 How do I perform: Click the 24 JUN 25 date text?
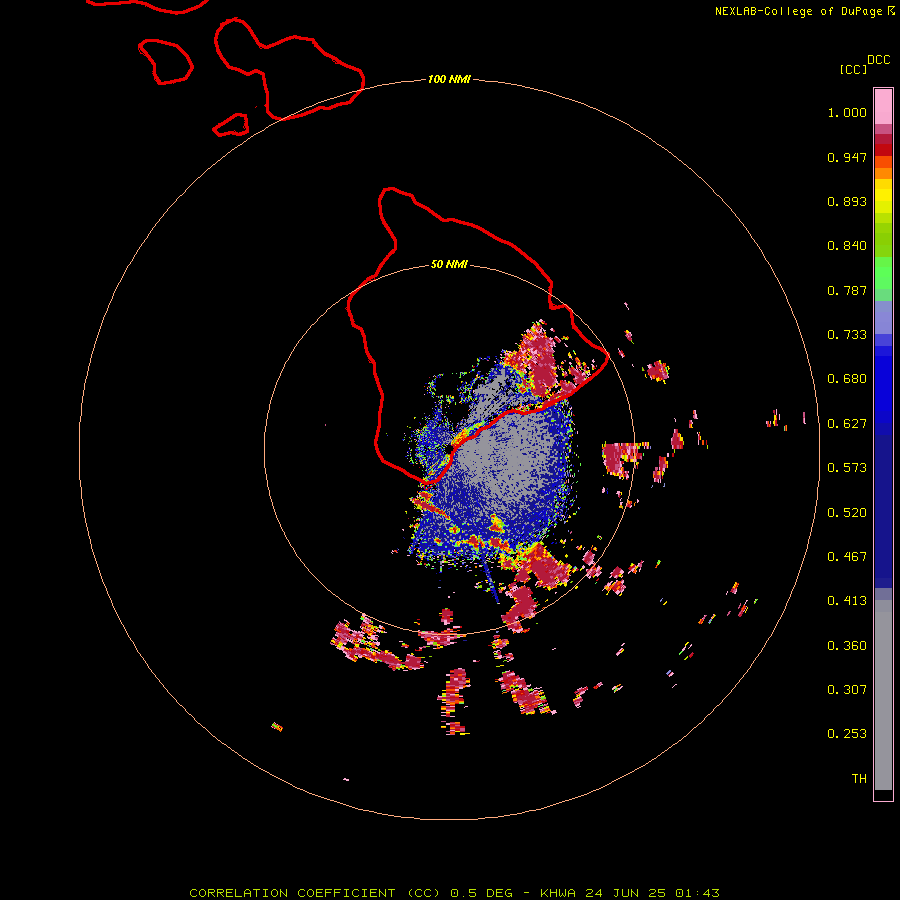(x=625, y=893)
